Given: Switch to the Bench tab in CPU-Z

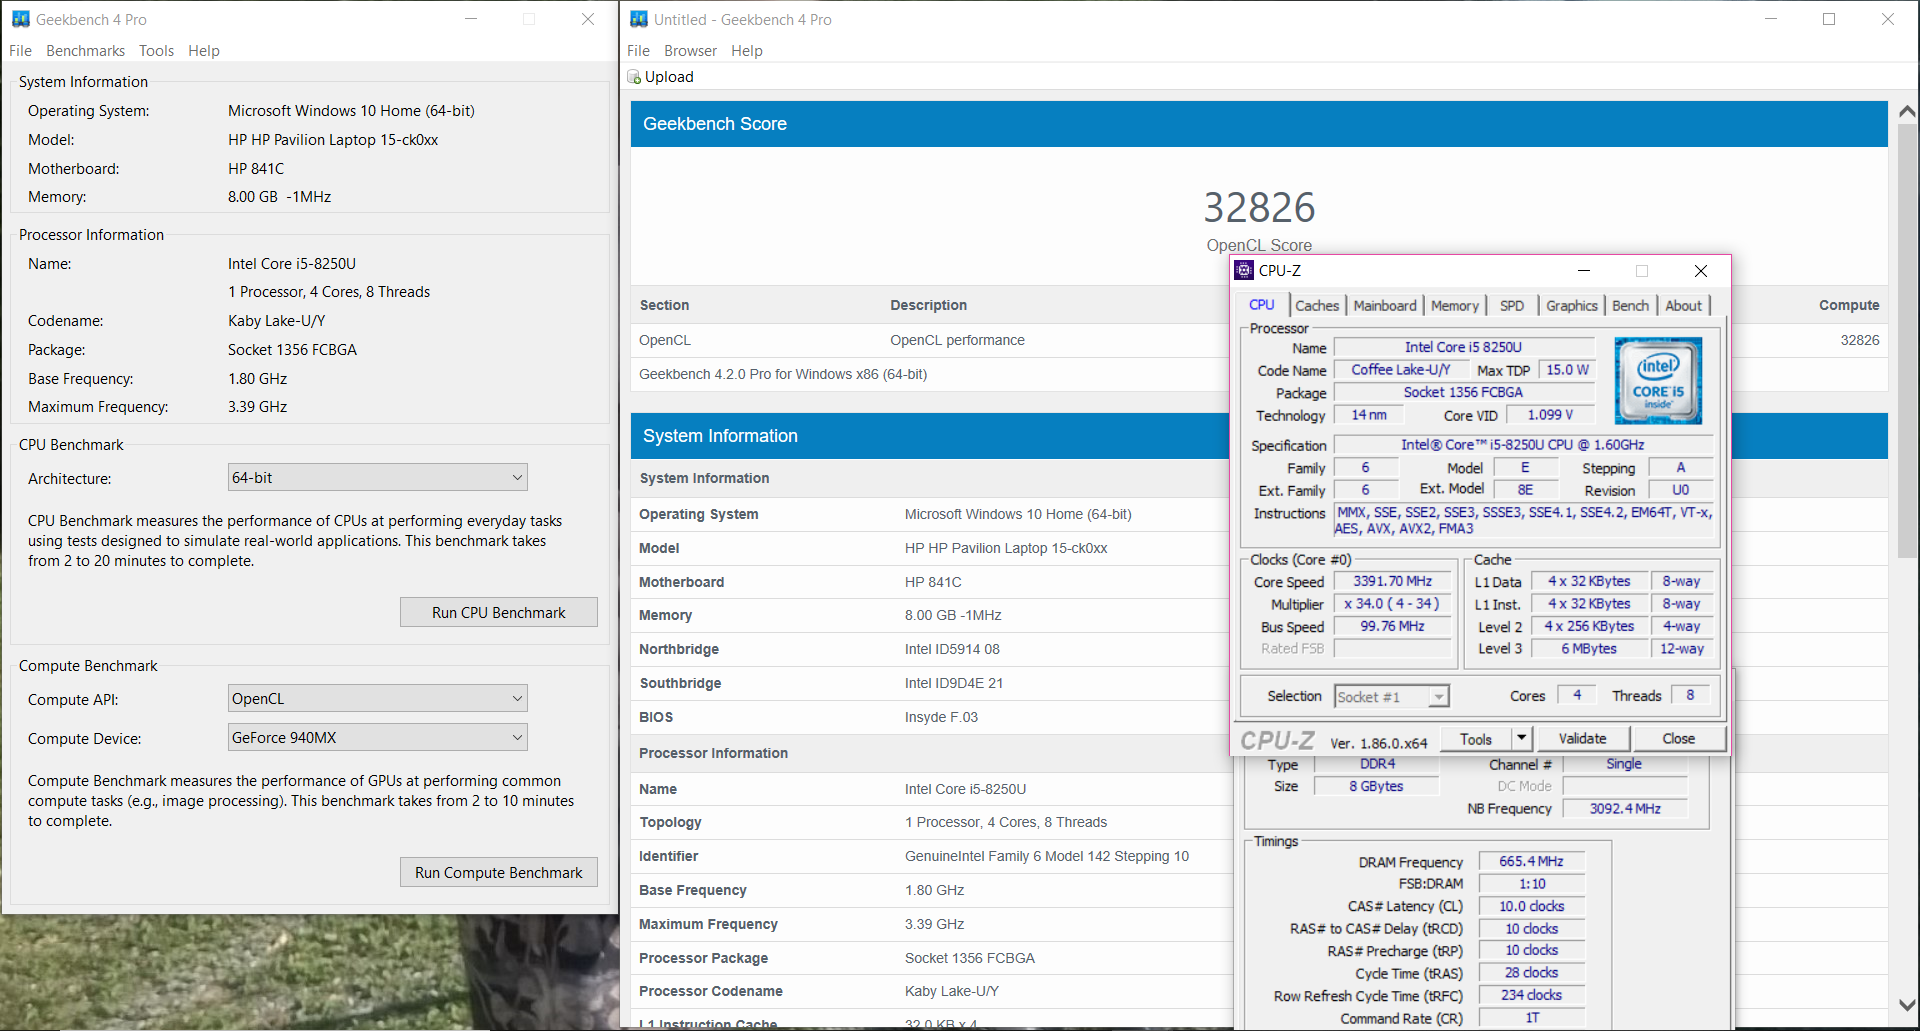Looking at the screenshot, I should [x=1630, y=306].
